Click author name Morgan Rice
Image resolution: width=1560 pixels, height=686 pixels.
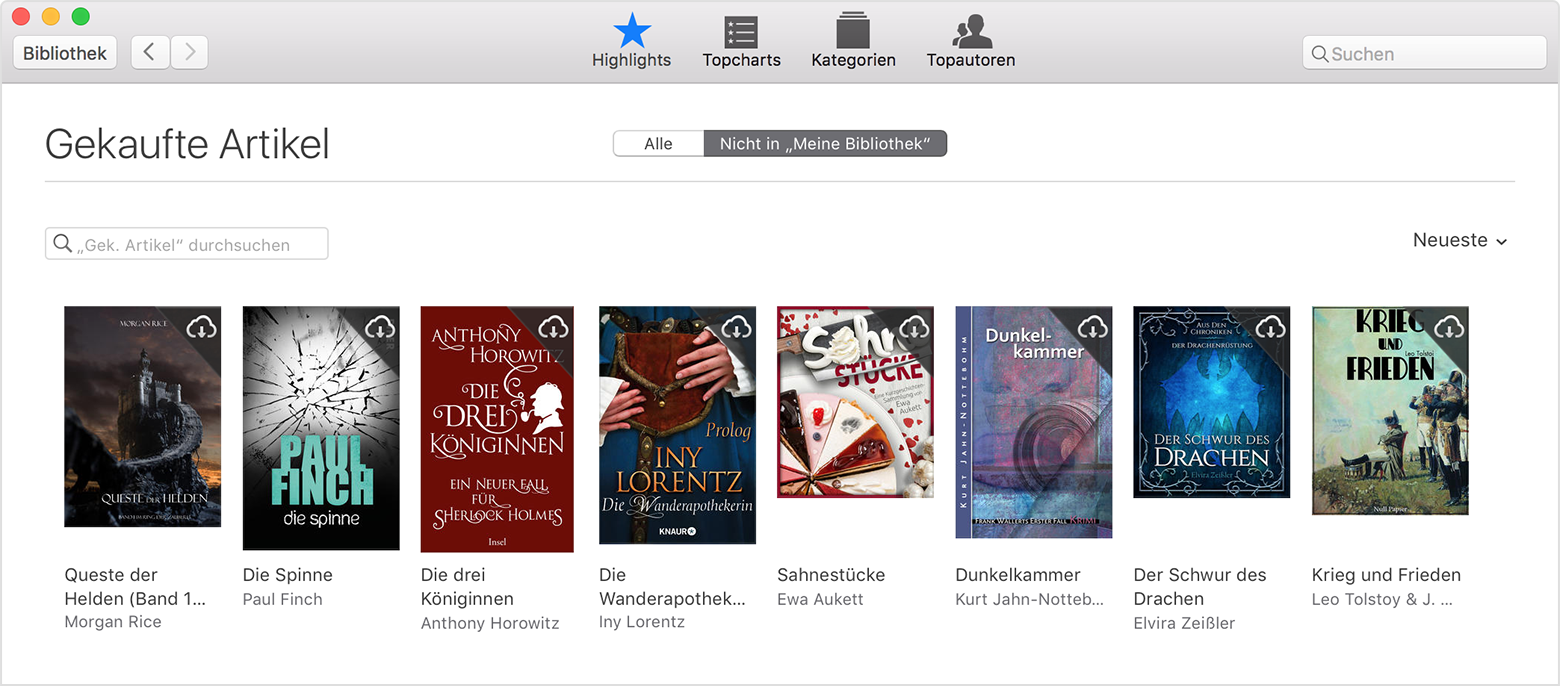pyautogui.click(x=113, y=622)
